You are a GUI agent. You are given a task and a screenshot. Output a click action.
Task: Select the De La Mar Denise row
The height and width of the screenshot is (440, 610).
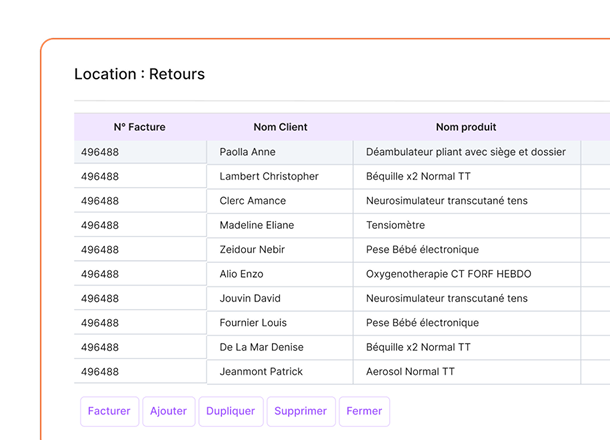coord(261,347)
